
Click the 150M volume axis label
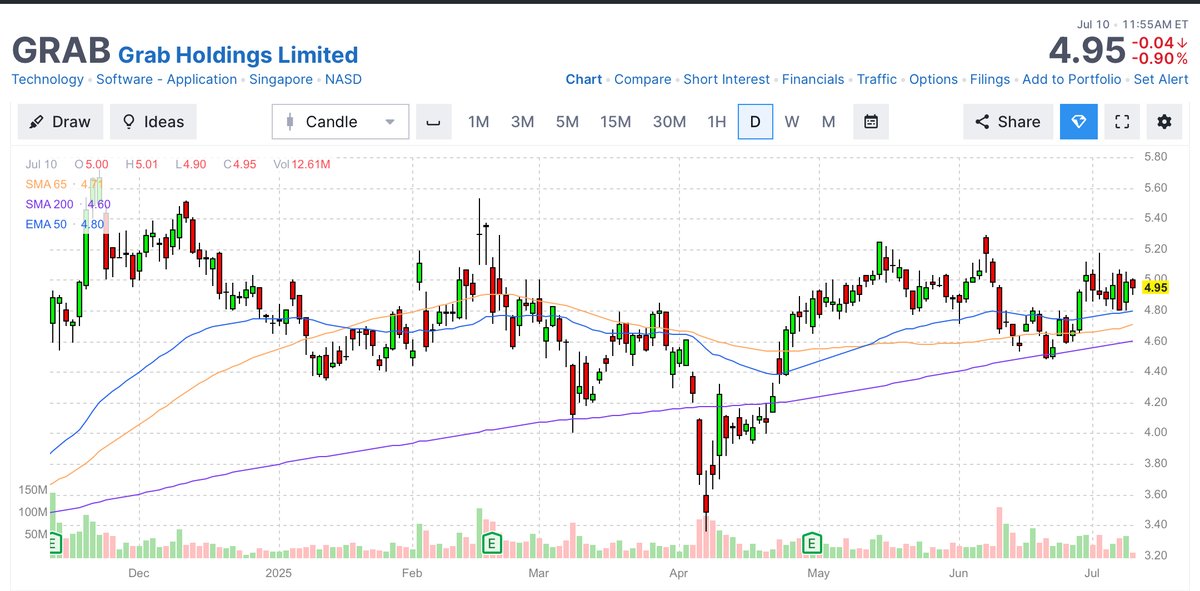(x=31, y=490)
